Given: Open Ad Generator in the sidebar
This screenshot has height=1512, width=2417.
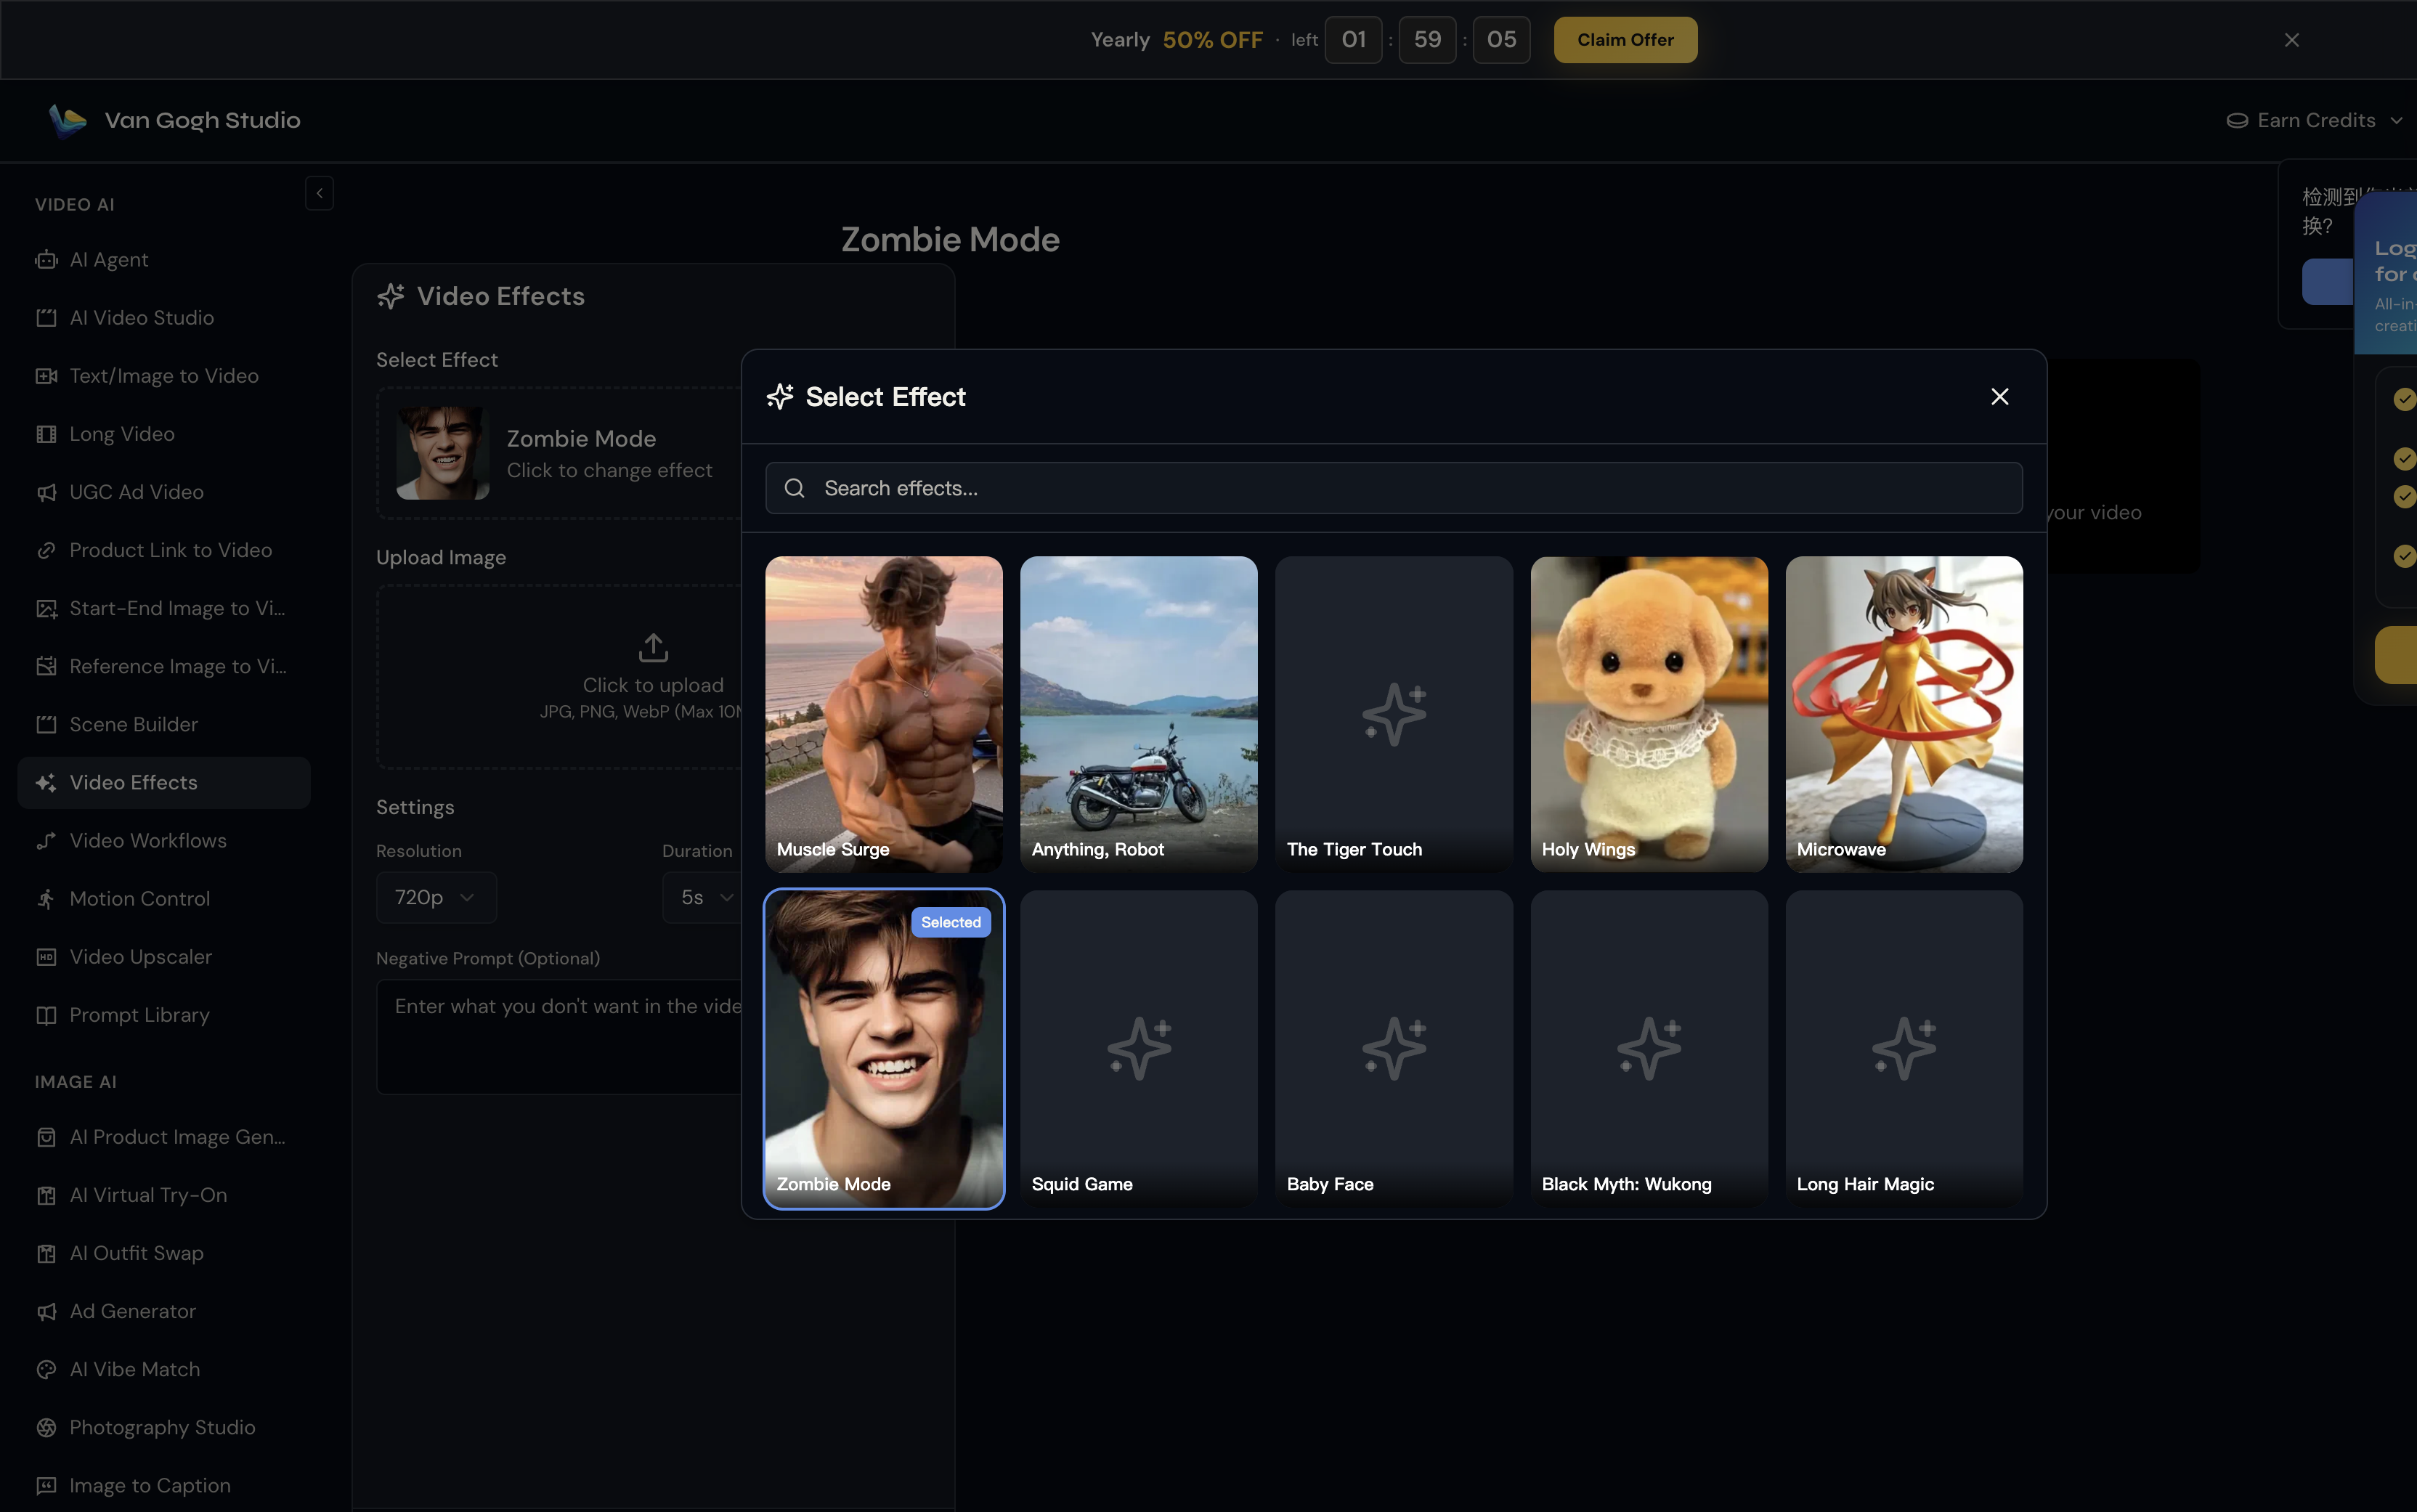Looking at the screenshot, I should tap(164, 1312).
